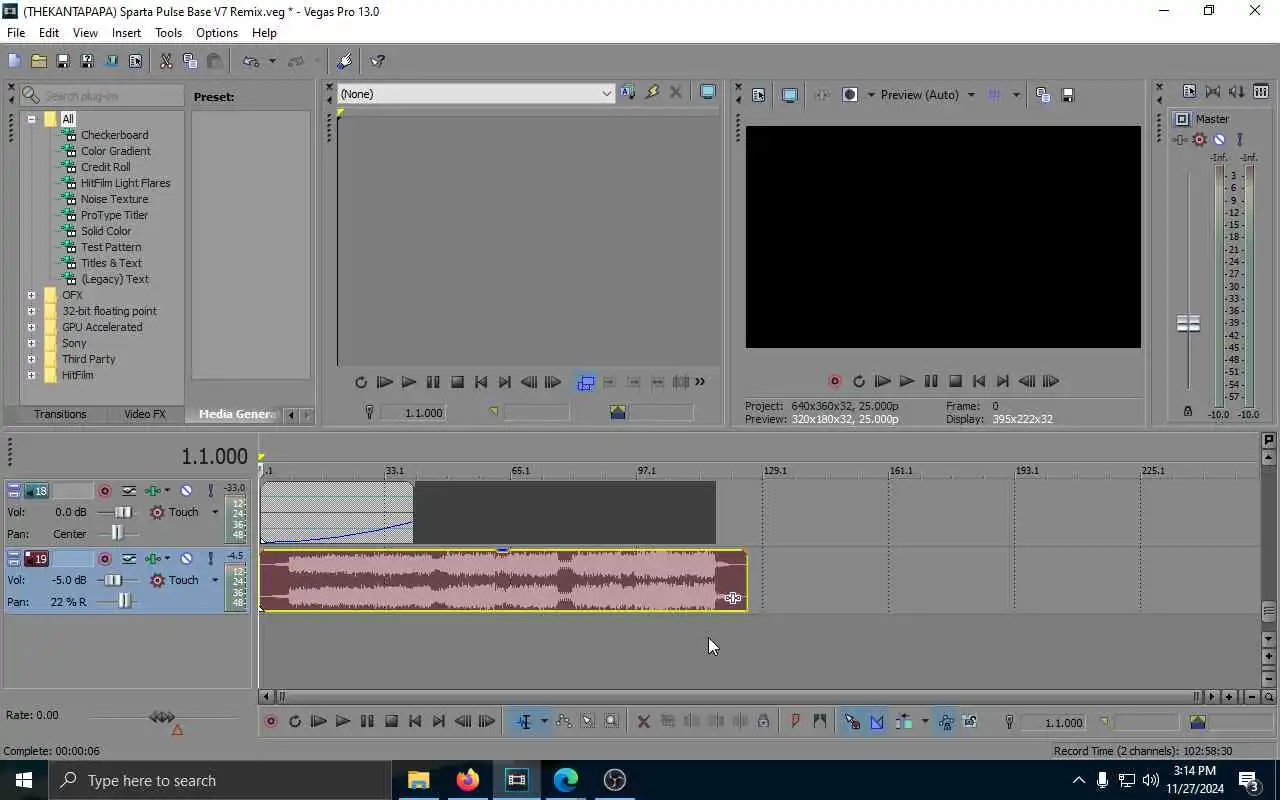Select the Envelope Edit tool
This screenshot has height=800, width=1280.
pos(564,721)
